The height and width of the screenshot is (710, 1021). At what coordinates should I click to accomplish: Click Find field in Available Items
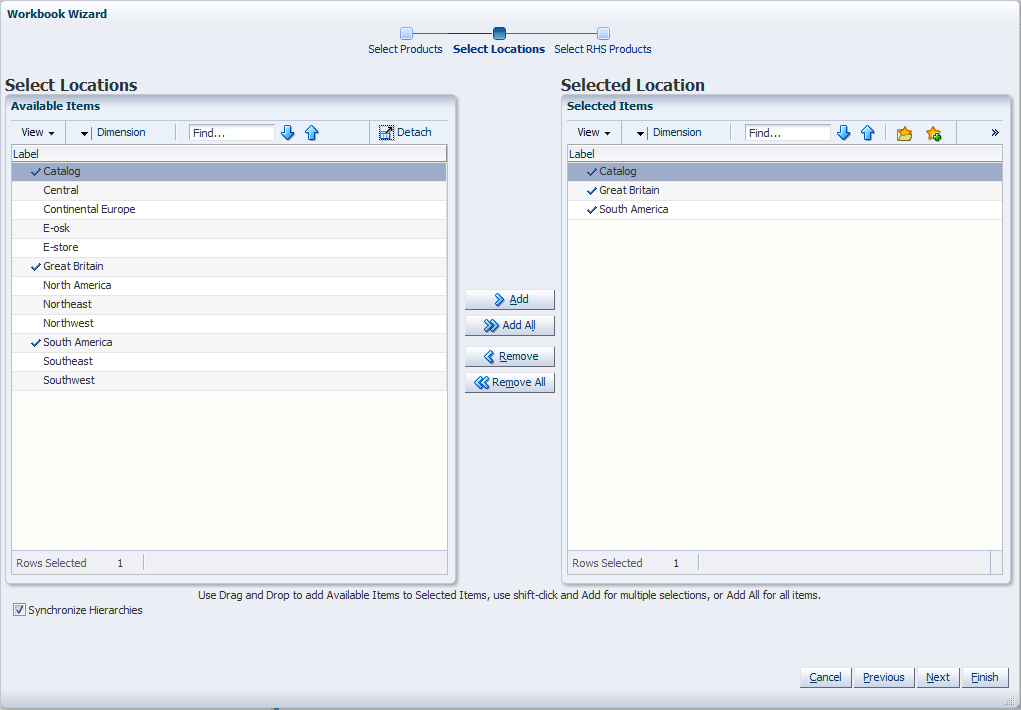[x=232, y=133]
